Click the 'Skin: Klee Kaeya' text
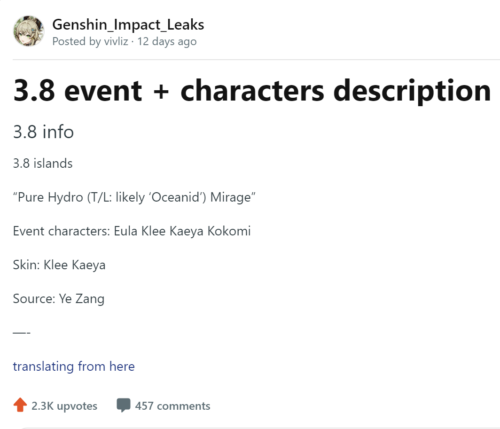This screenshot has height=429, width=500. (x=59, y=265)
